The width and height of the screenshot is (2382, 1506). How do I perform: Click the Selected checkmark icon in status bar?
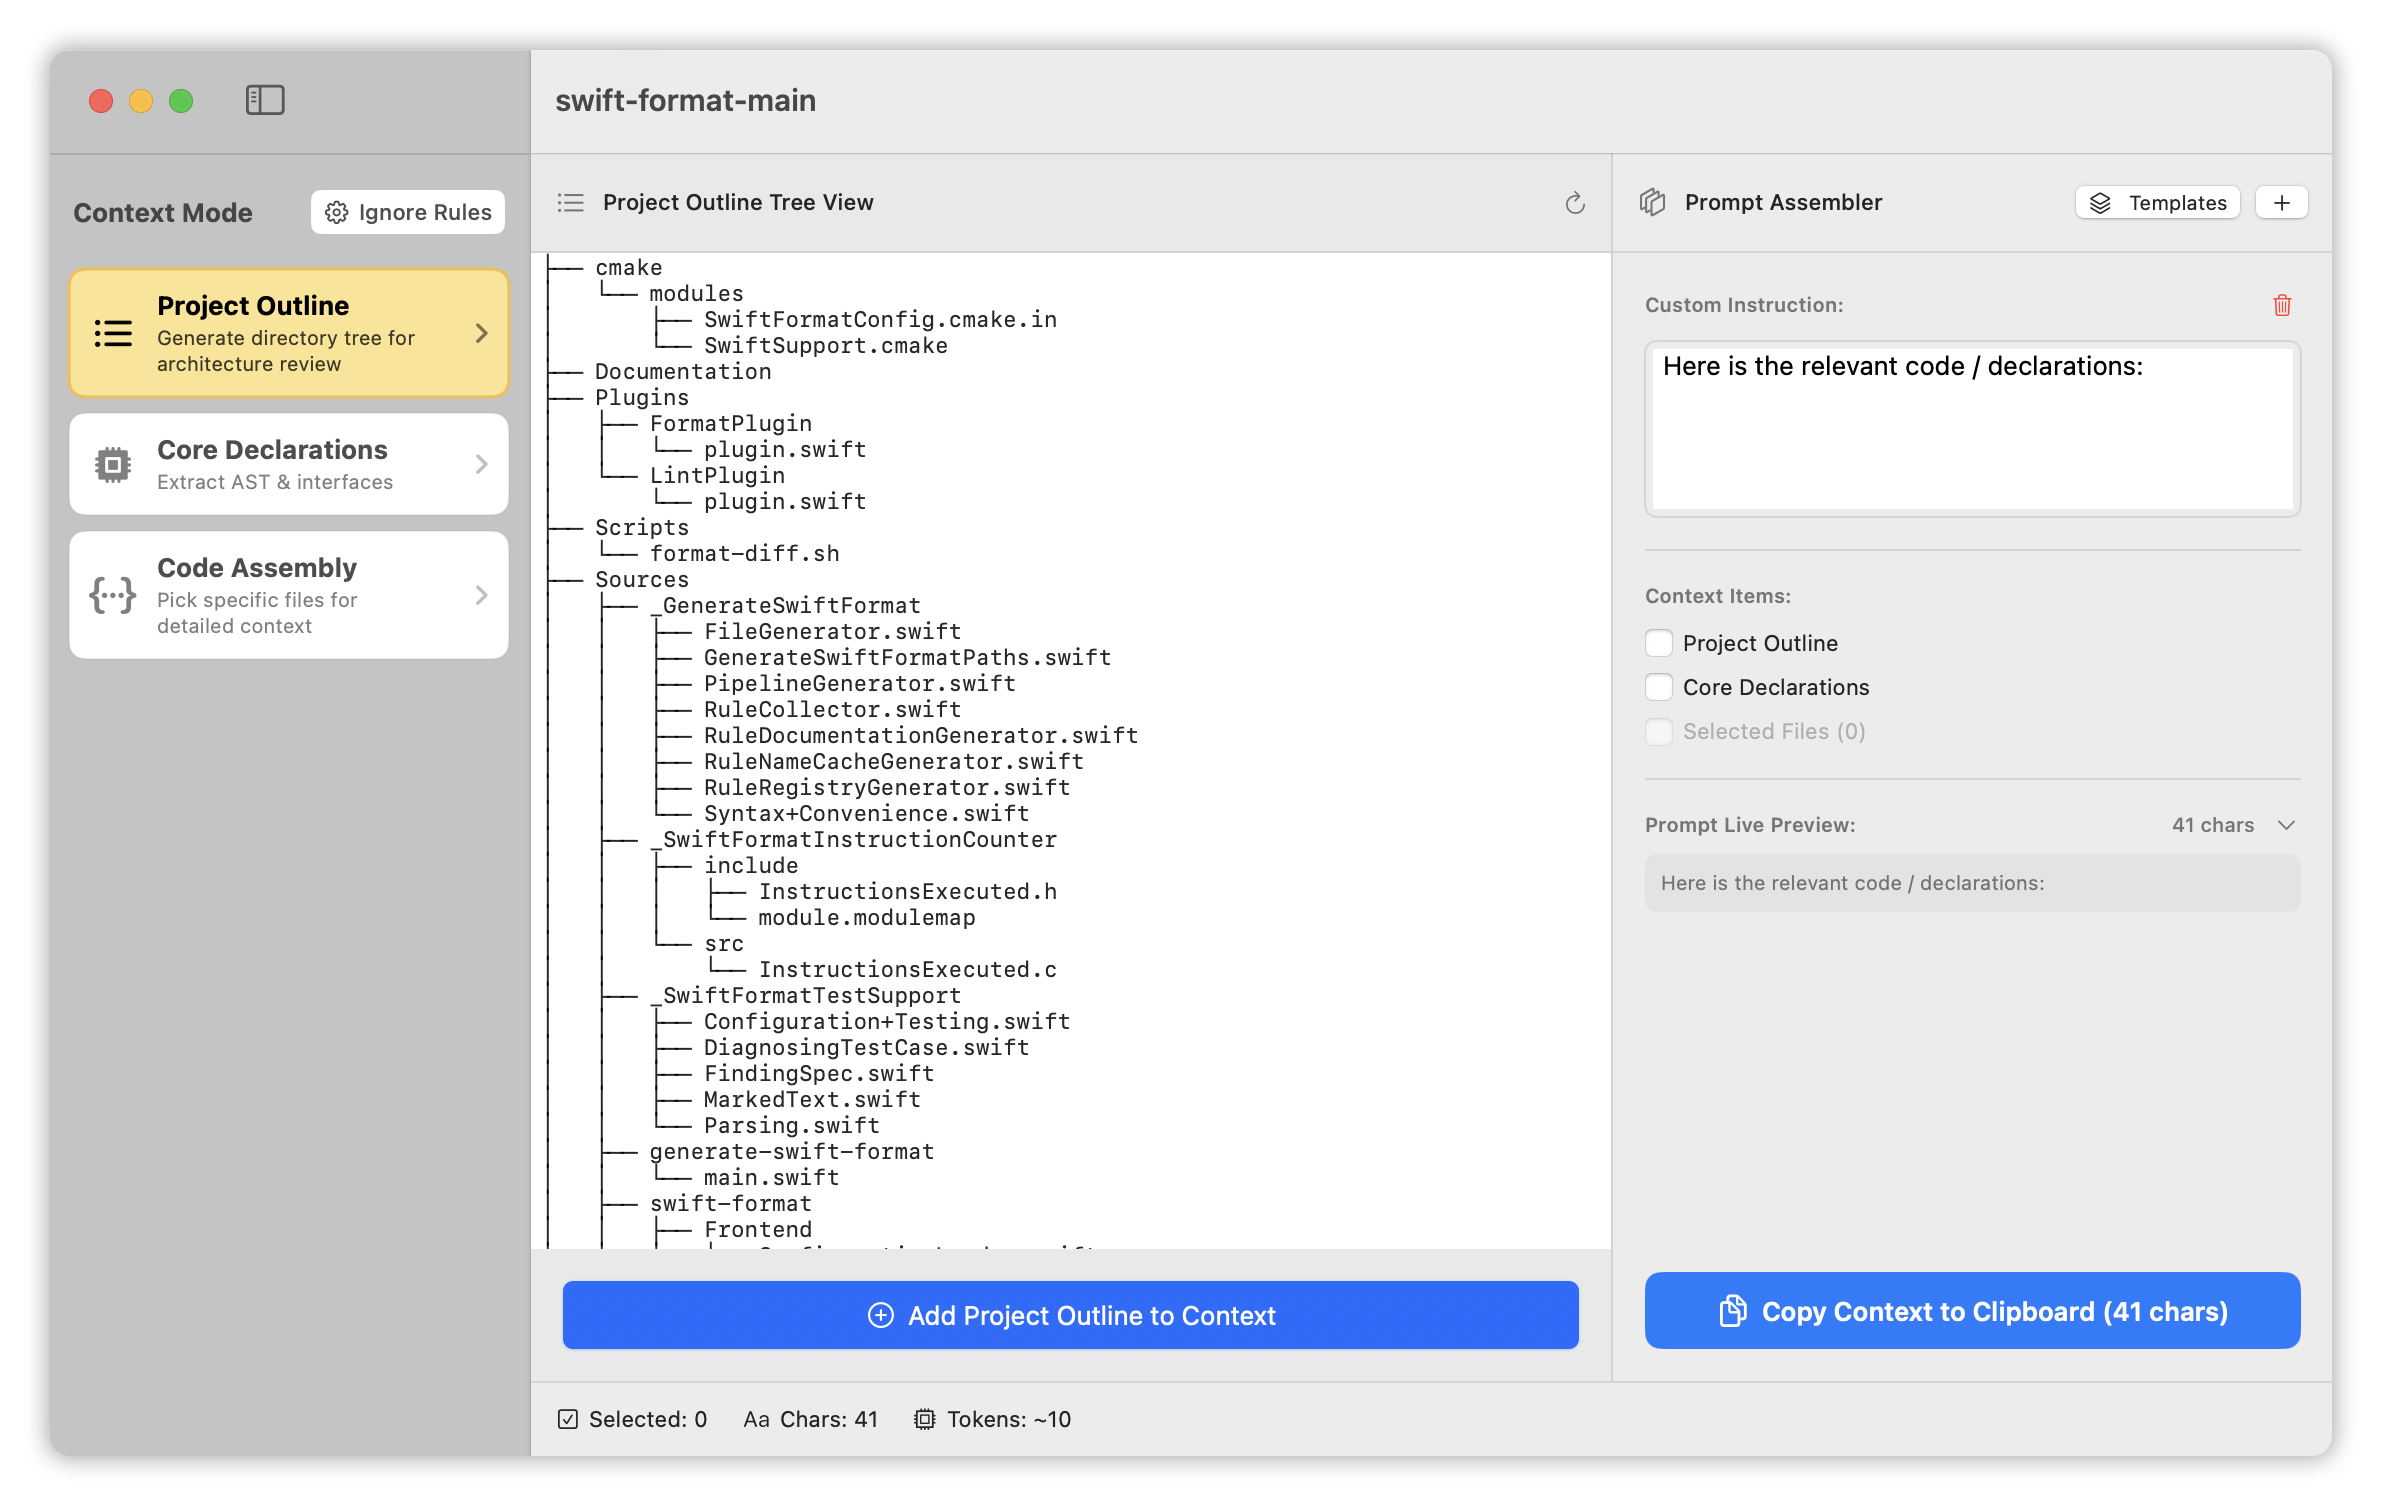[568, 1419]
